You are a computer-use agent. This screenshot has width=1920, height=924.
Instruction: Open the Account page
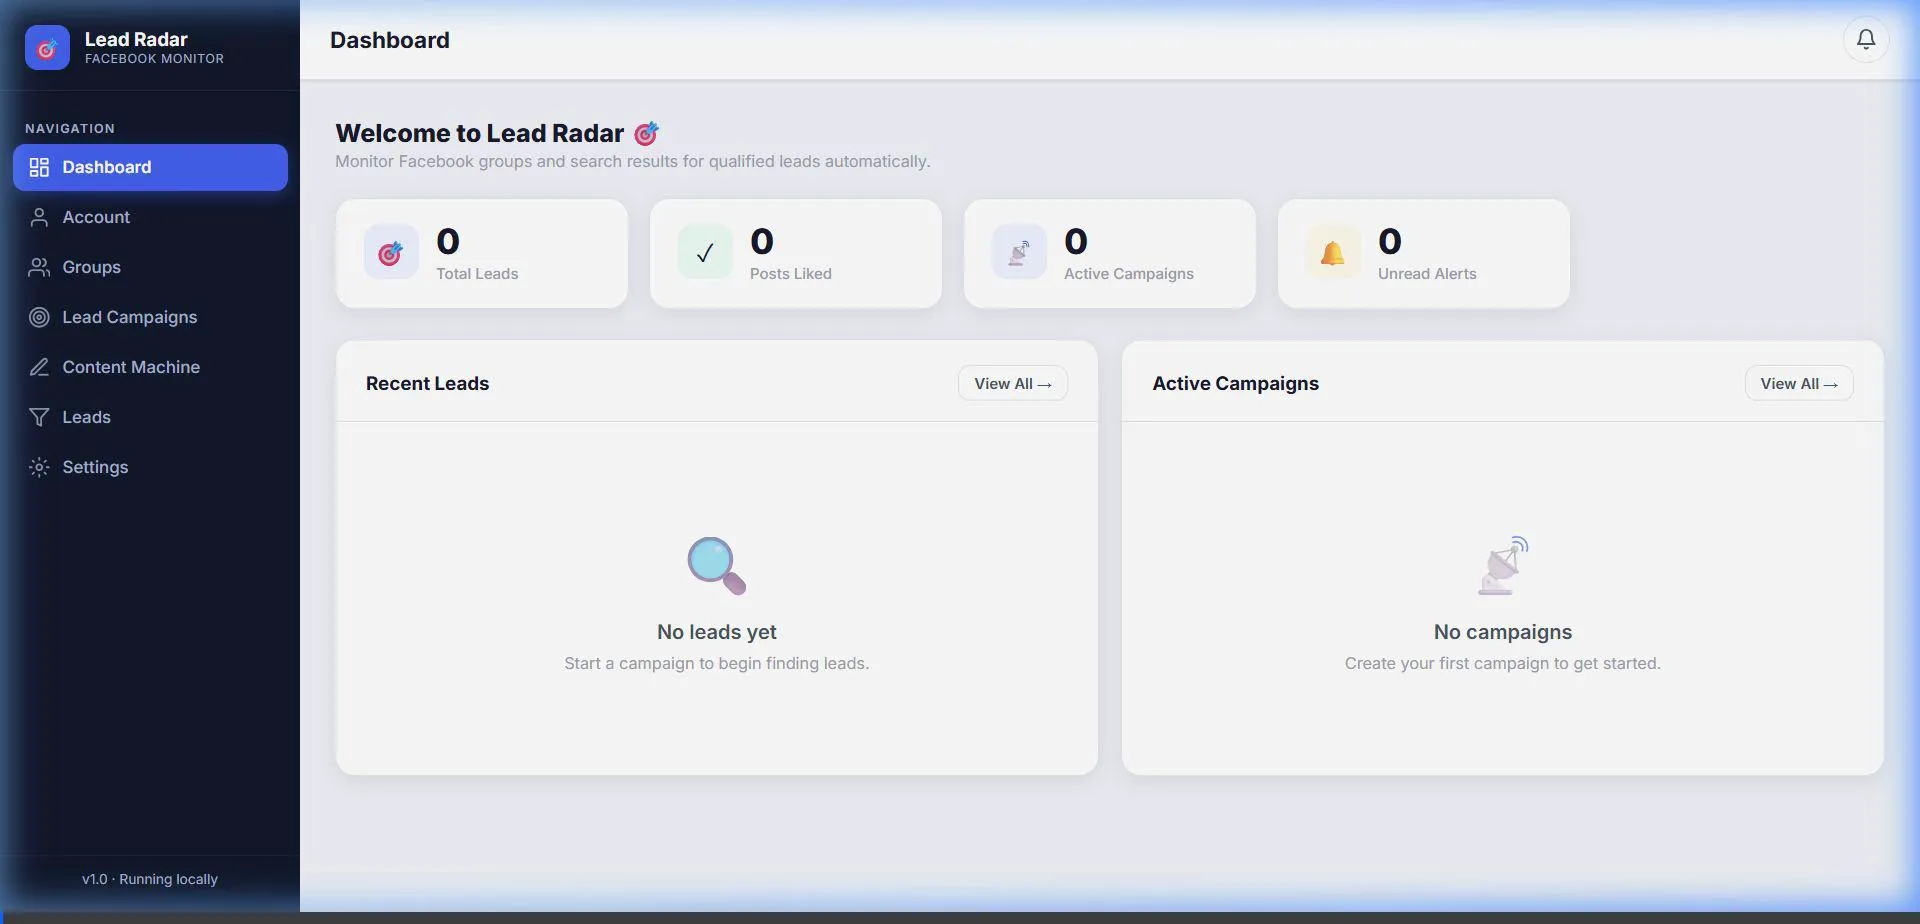(x=150, y=217)
